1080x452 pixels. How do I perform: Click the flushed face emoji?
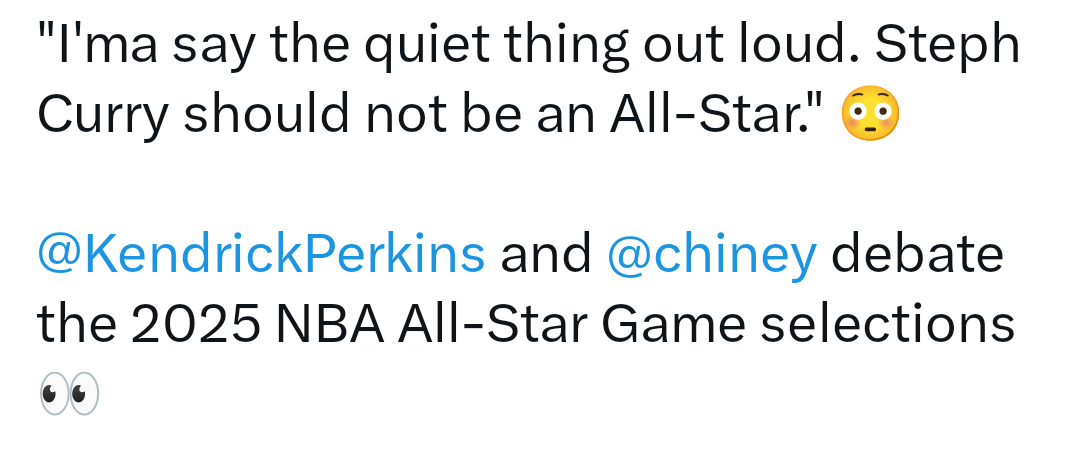click(x=870, y=114)
